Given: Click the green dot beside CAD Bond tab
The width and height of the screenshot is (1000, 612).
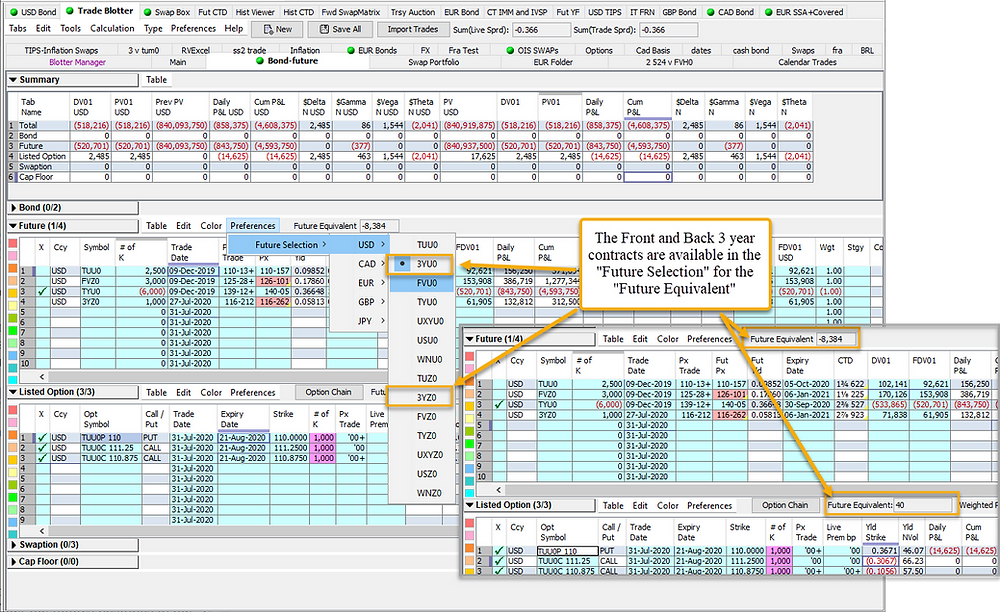Looking at the screenshot, I should point(710,12).
